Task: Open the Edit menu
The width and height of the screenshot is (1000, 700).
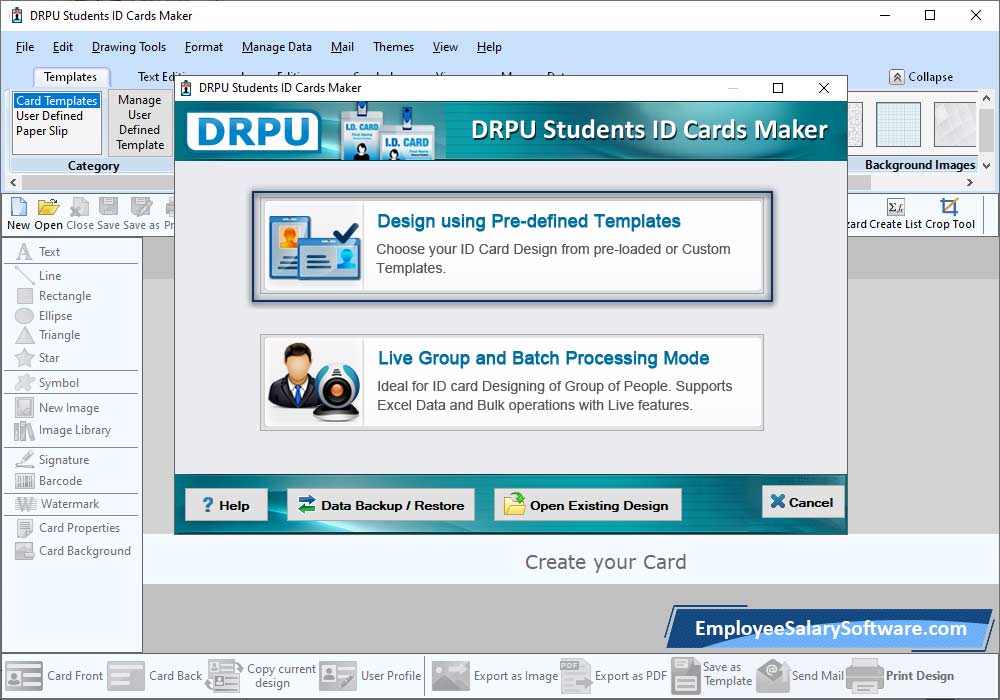Action: [62, 47]
